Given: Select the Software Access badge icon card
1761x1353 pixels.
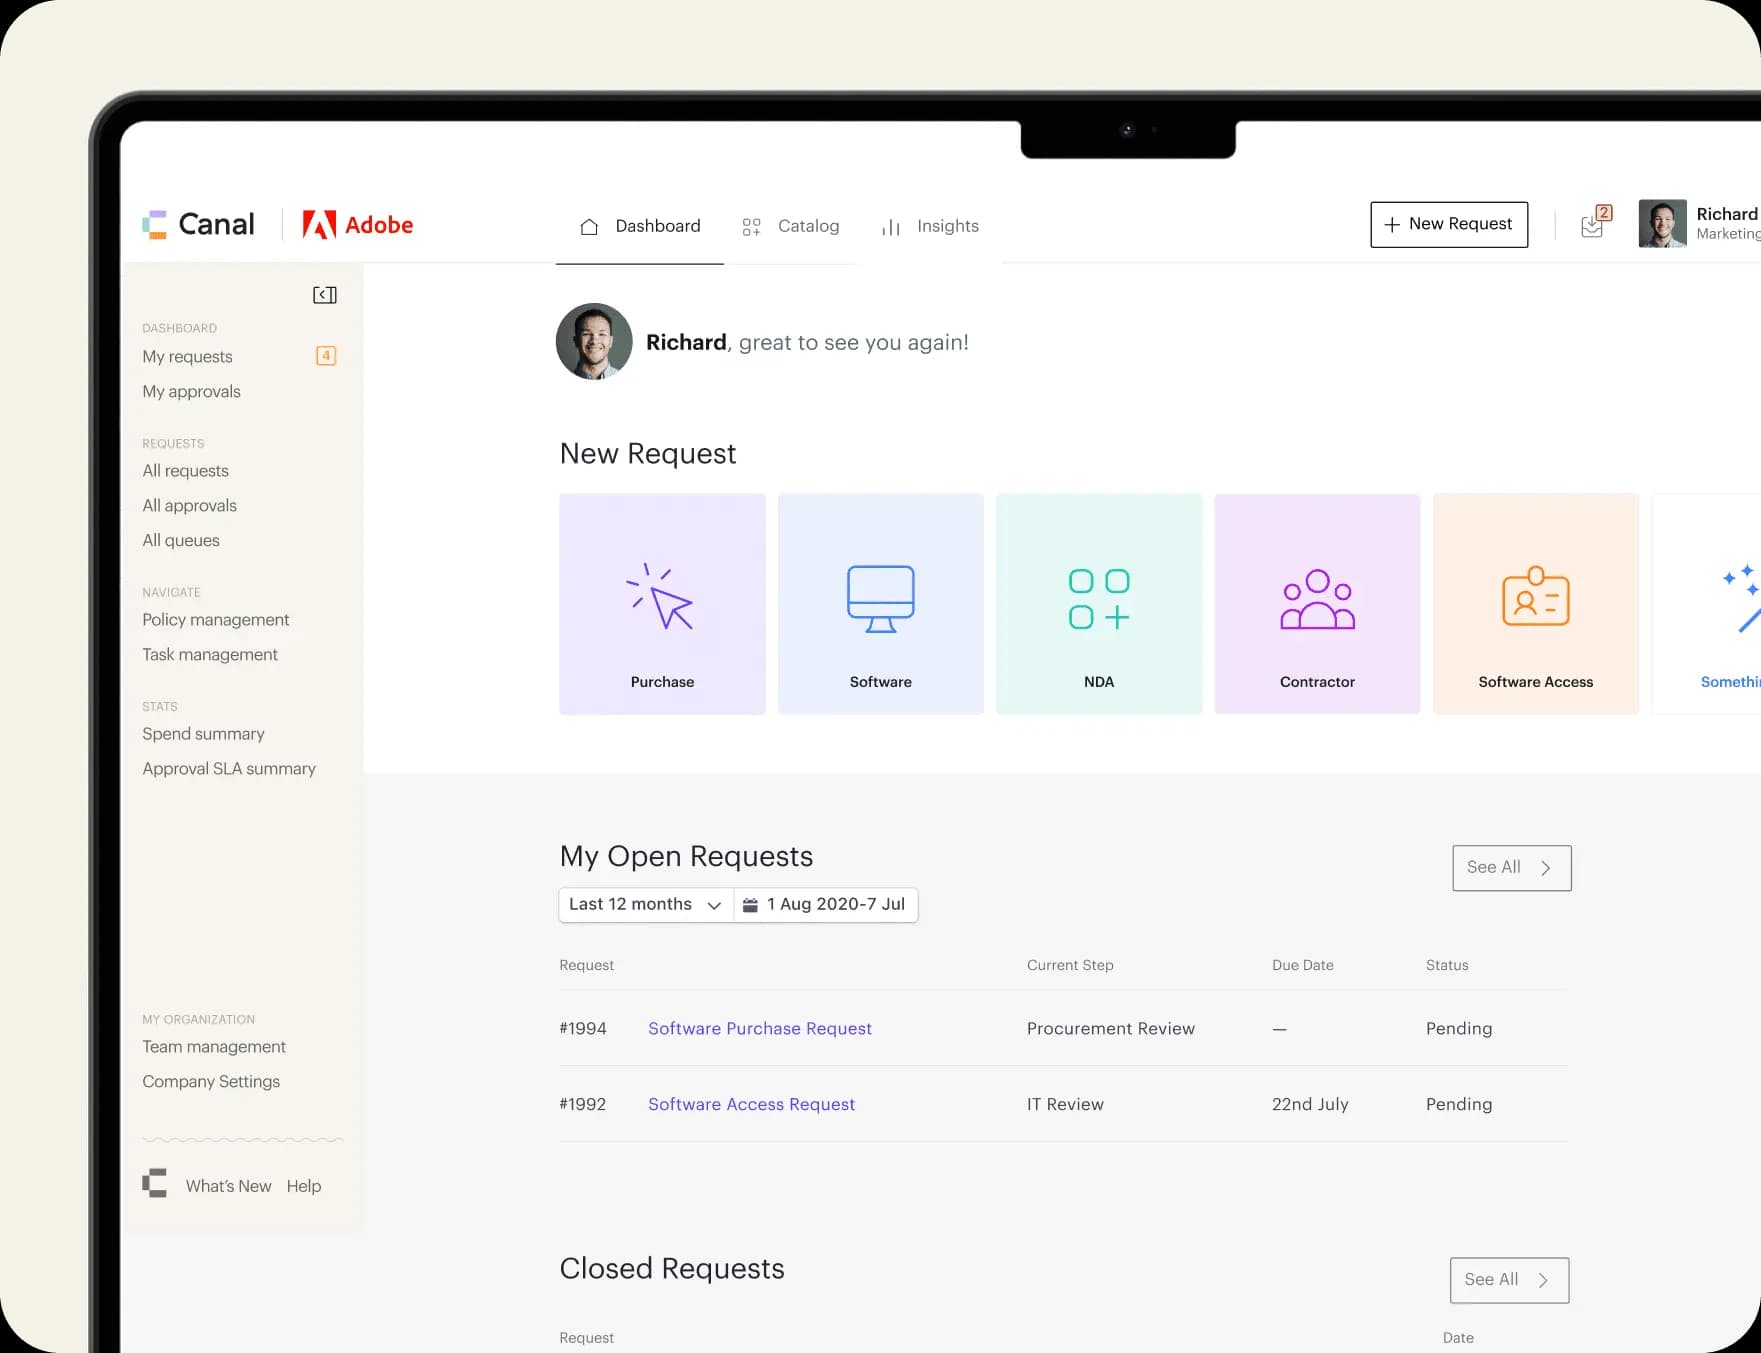Looking at the screenshot, I should (x=1536, y=604).
